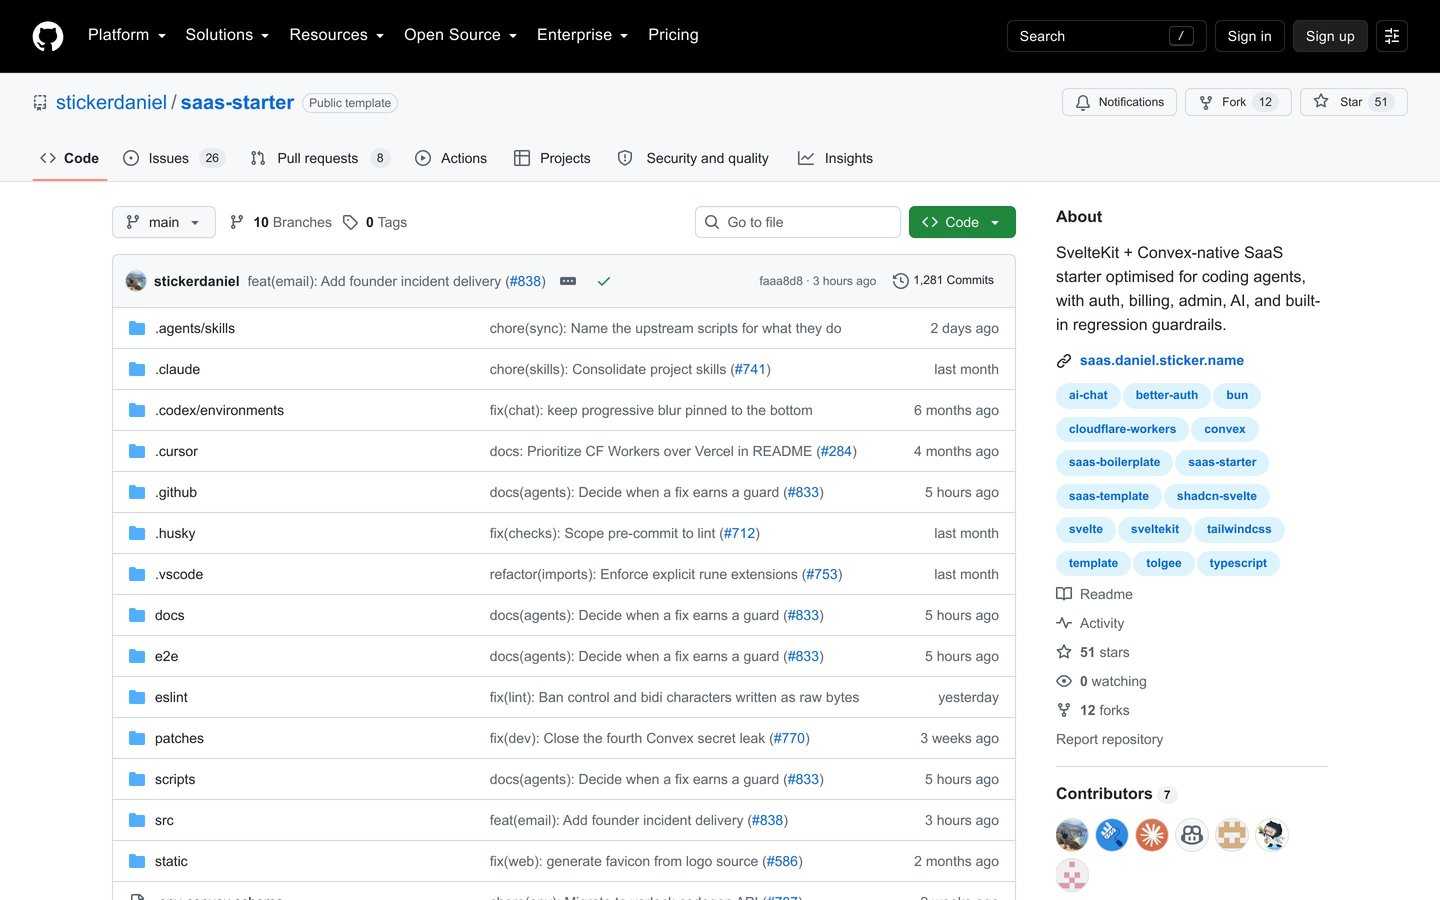1440x900 pixels.
Task: Click the static folder icon
Action: pyautogui.click(x=137, y=861)
